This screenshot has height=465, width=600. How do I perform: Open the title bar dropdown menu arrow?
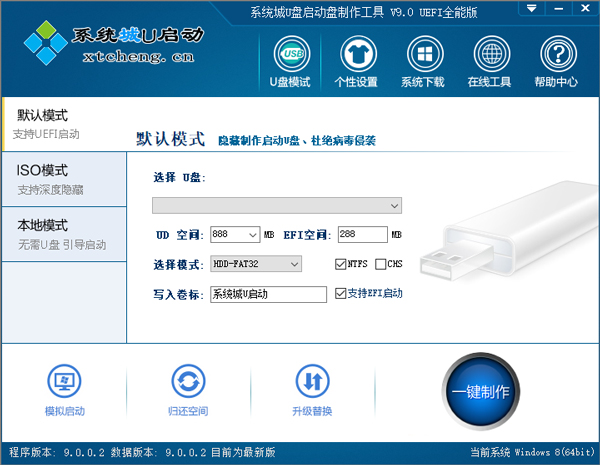(531, 8)
